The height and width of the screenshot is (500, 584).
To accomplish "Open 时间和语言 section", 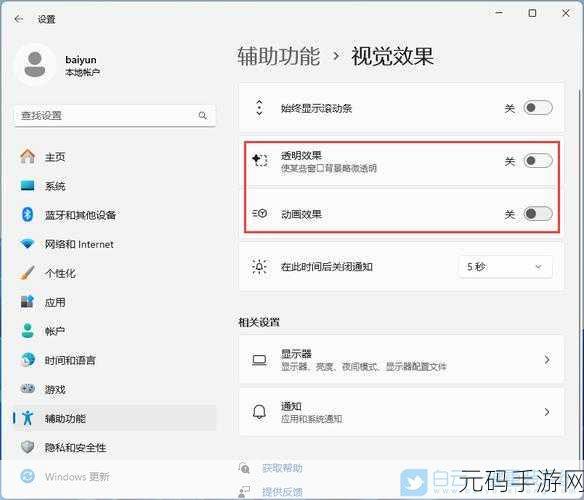I will point(115,360).
